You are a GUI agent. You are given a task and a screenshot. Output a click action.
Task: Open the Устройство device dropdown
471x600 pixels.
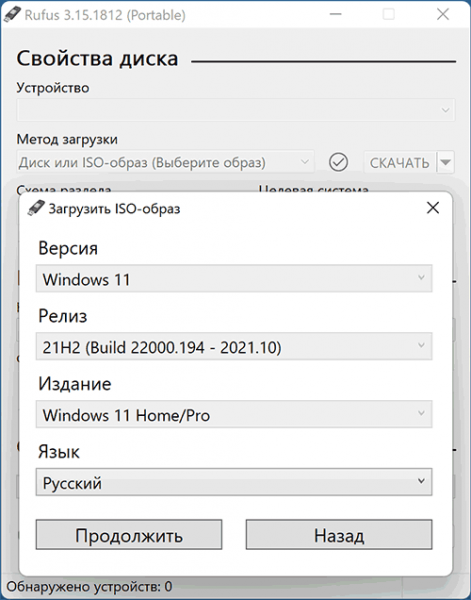tap(236, 110)
